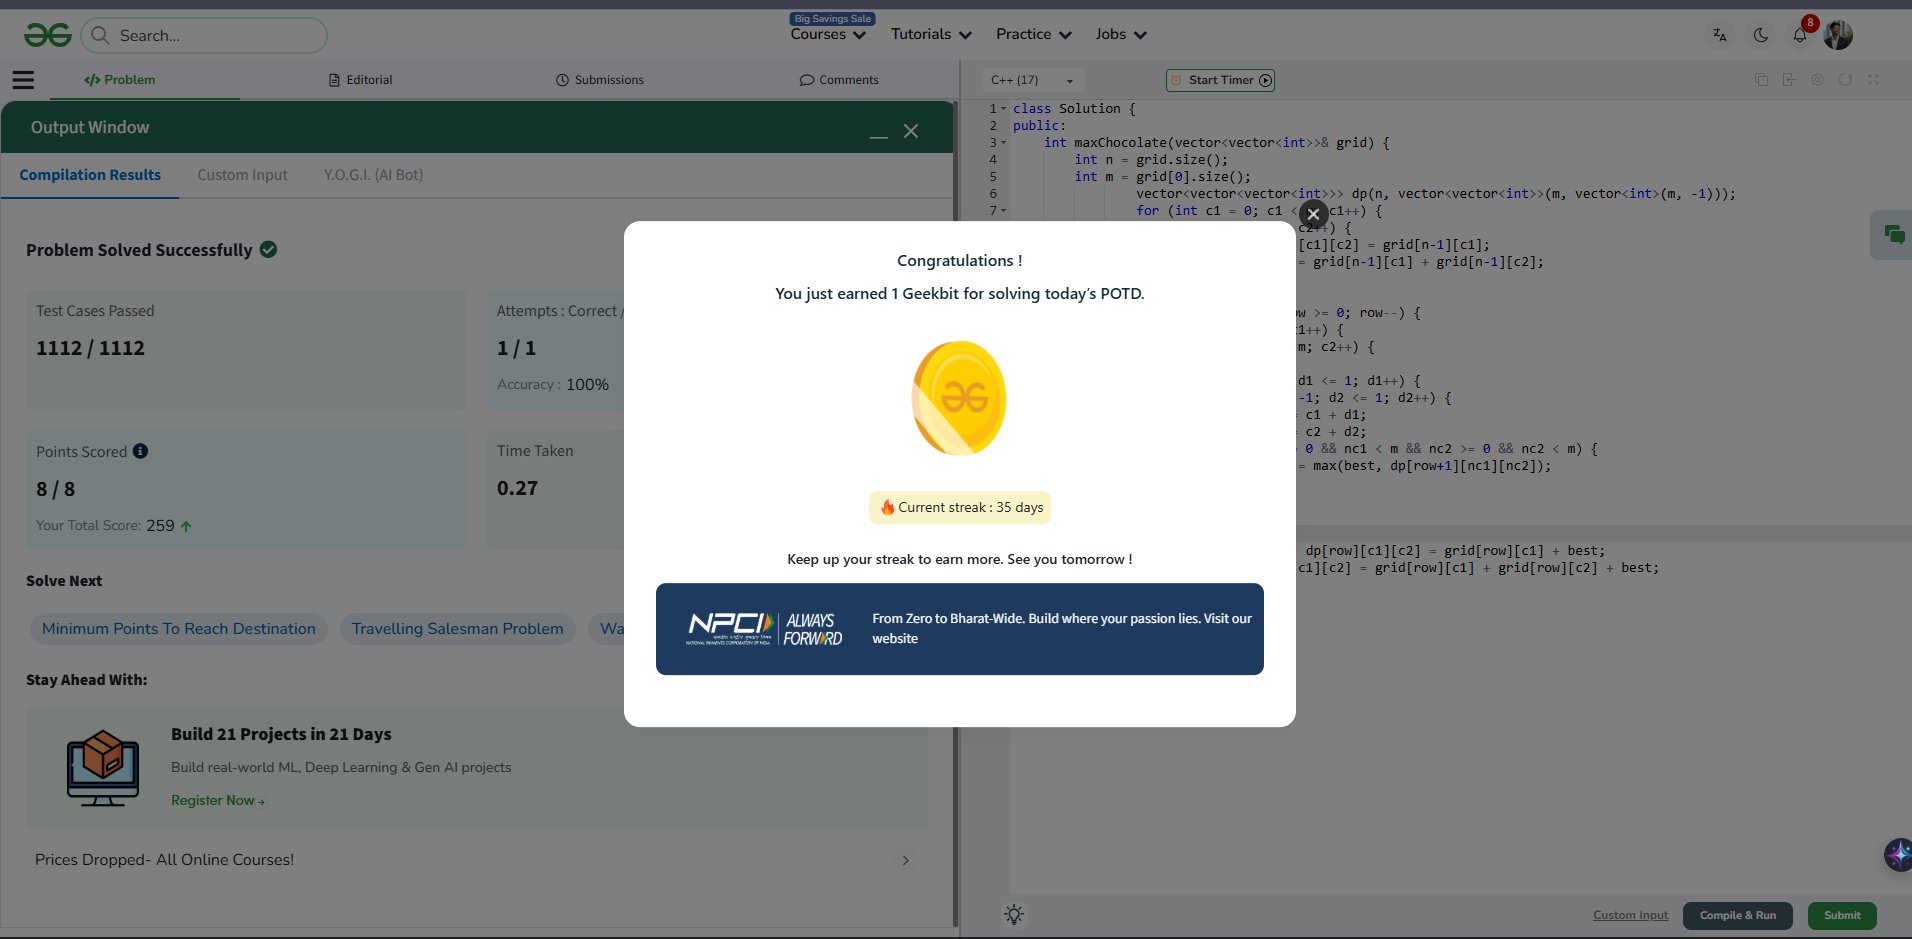Click the Build 21 Projects in 21 Days heading
Screen dimensions: 1912x939
(x=281, y=734)
